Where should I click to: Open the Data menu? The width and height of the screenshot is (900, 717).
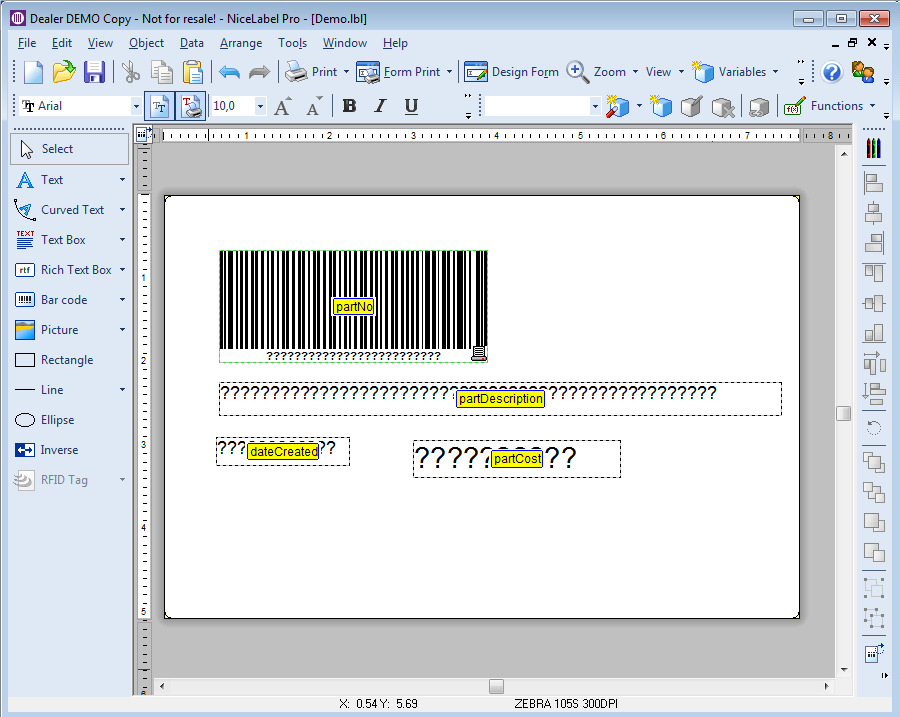coord(191,43)
